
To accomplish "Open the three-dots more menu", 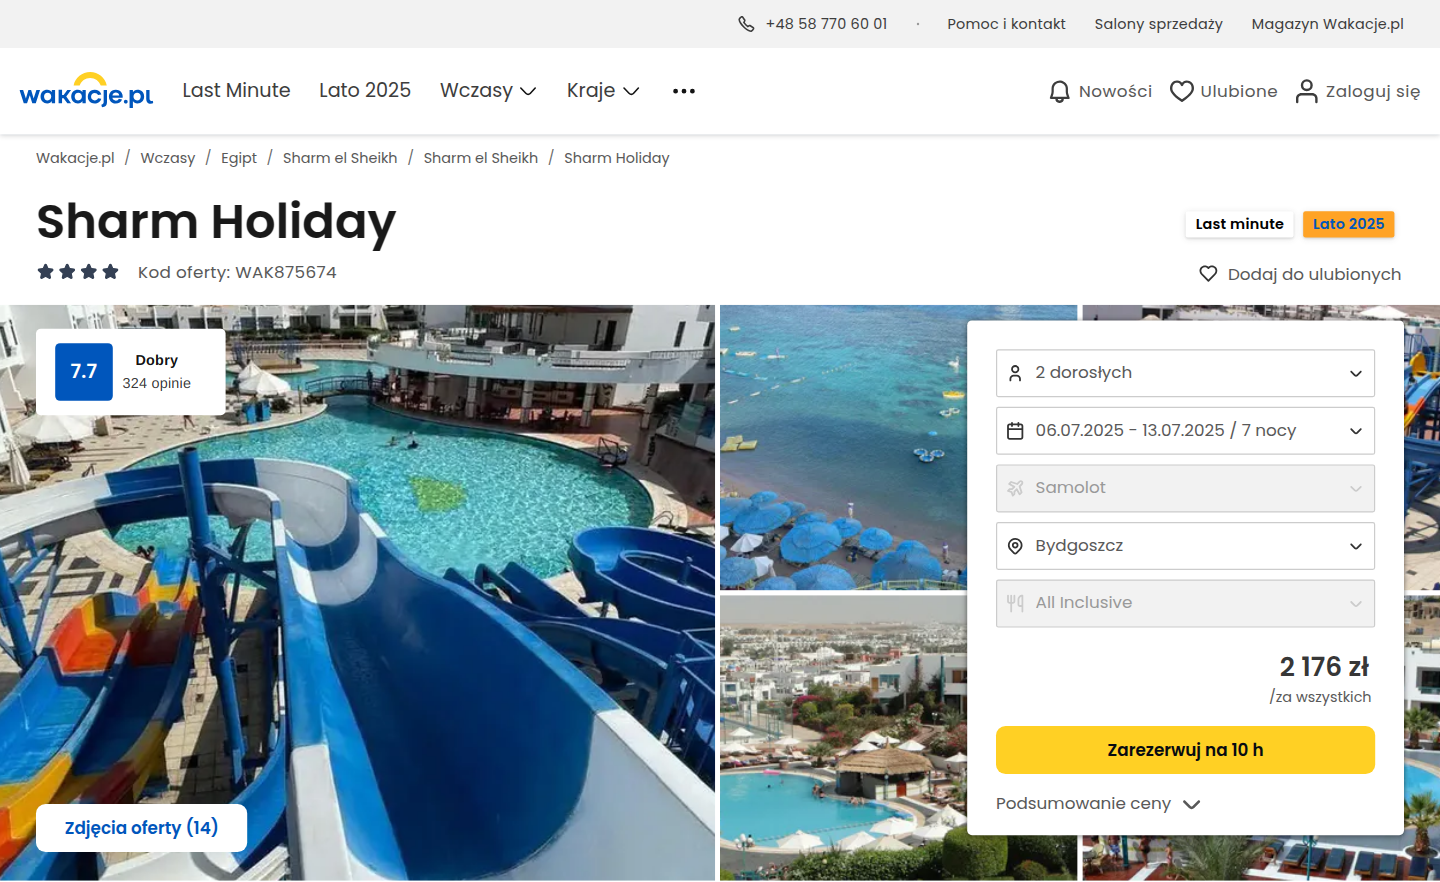I will tap(684, 91).
